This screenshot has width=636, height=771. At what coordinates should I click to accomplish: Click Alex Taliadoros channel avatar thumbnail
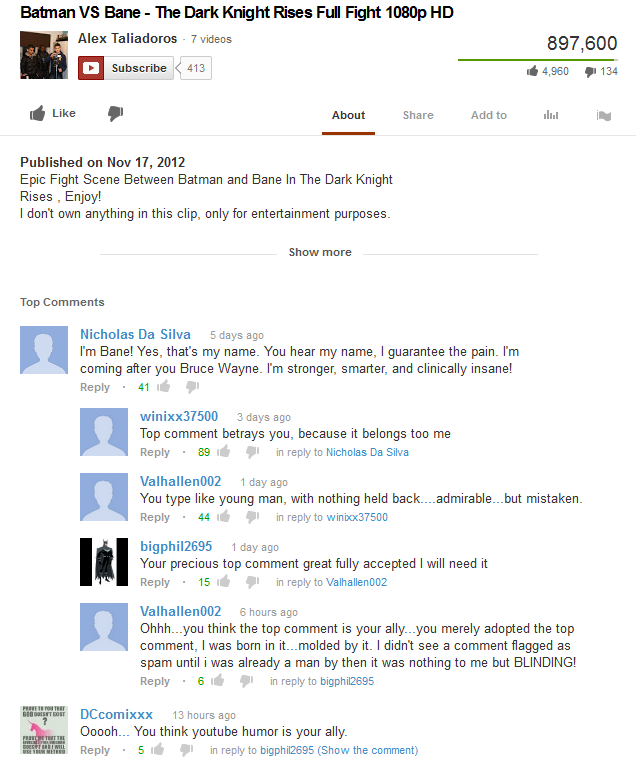(x=44, y=55)
